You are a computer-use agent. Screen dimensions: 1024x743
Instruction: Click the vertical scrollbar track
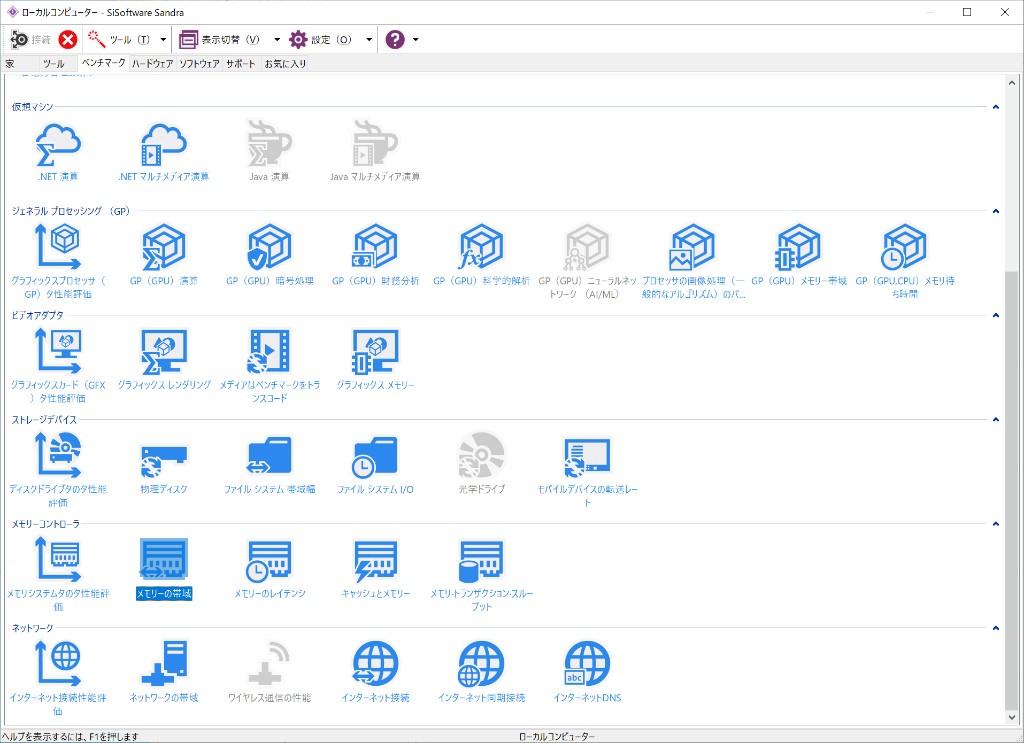click(1012, 180)
